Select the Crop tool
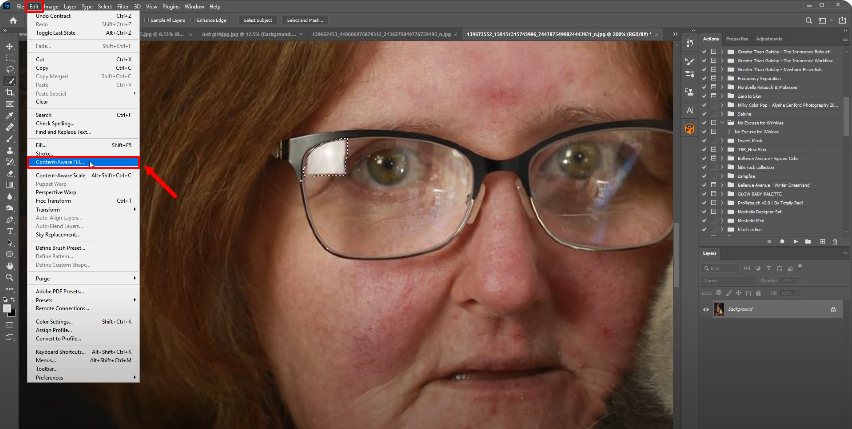Viewport: 852px width, 429px height. pyautogui.click(x=10, y=93)
